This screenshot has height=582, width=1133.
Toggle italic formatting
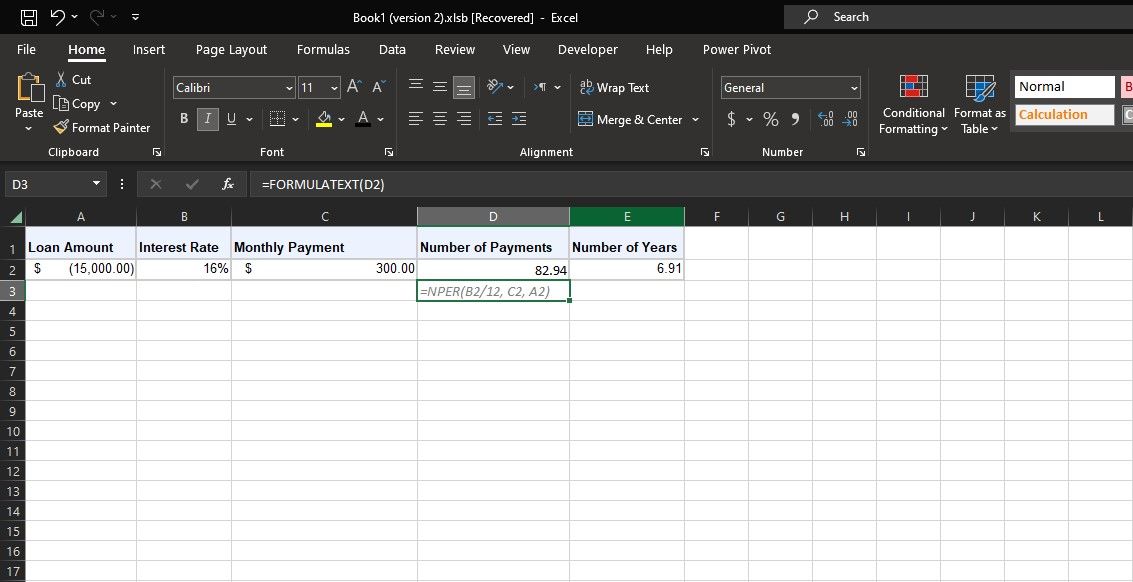click(x=207, y=118)
